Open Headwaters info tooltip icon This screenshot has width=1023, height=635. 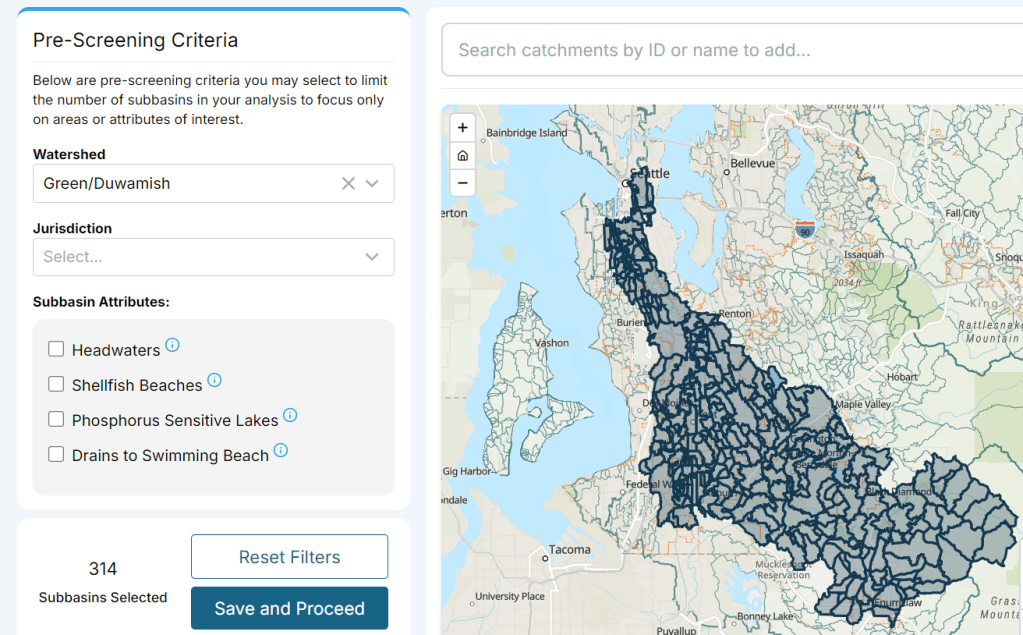tap(172, 345)
